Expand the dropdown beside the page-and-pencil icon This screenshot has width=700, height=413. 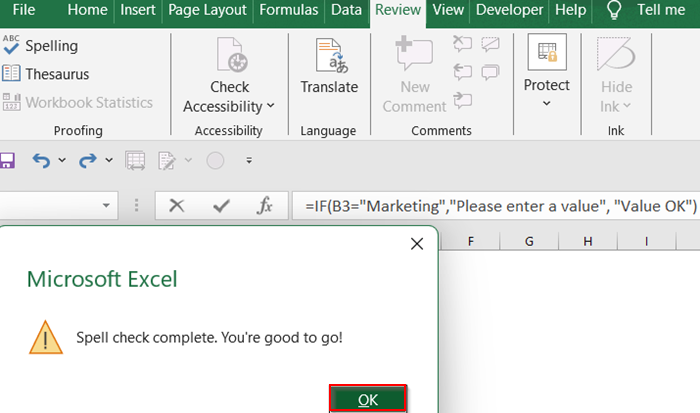(188, 160)
